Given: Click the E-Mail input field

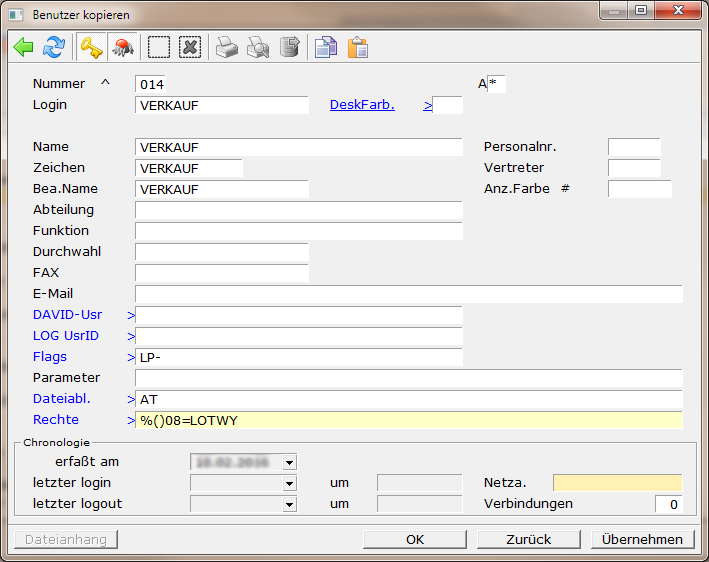Looking at the screenshot, I should (x=408, y=294).
